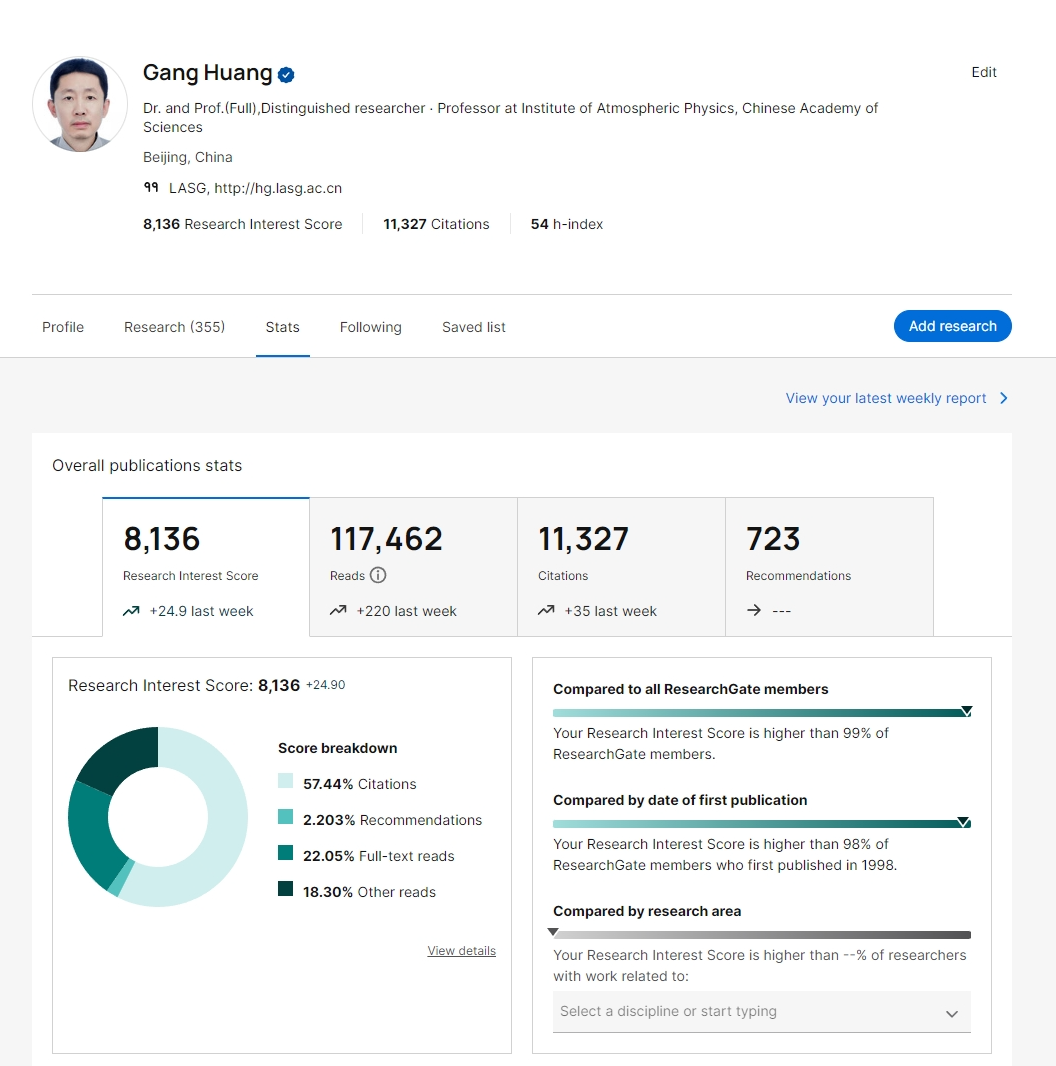Open the Profile tab
This screenshot has width=1056, height=1066.
click(63, 327)
